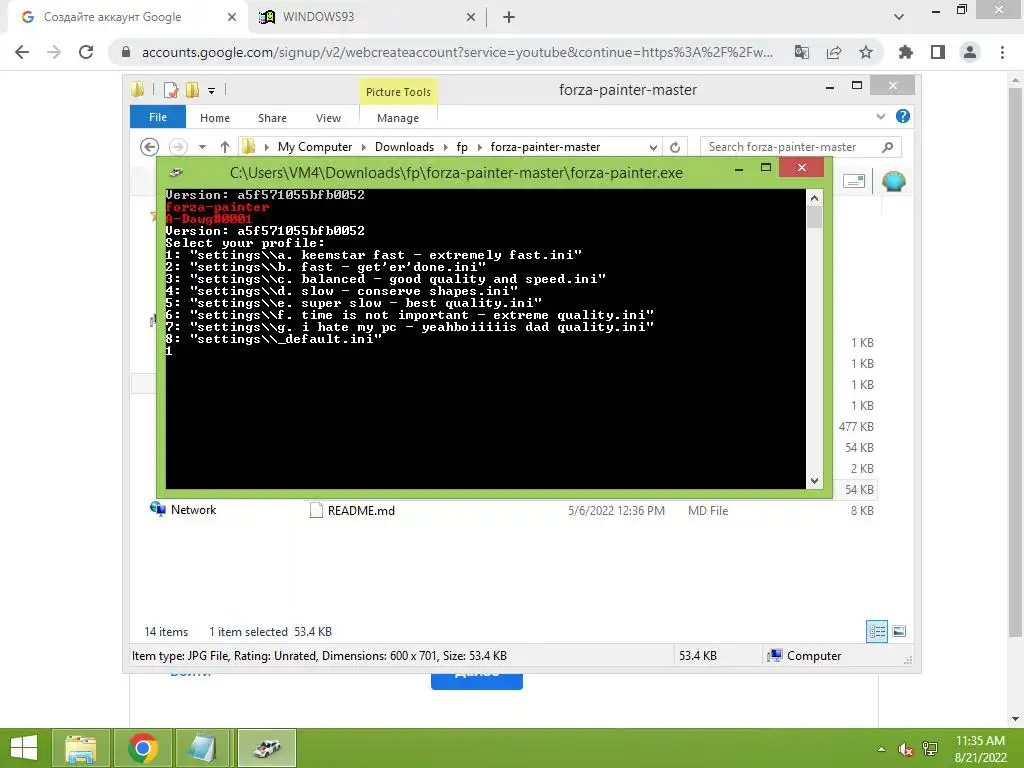
Task: Open File Explorer from the taskbar
Action: [80, 748]
